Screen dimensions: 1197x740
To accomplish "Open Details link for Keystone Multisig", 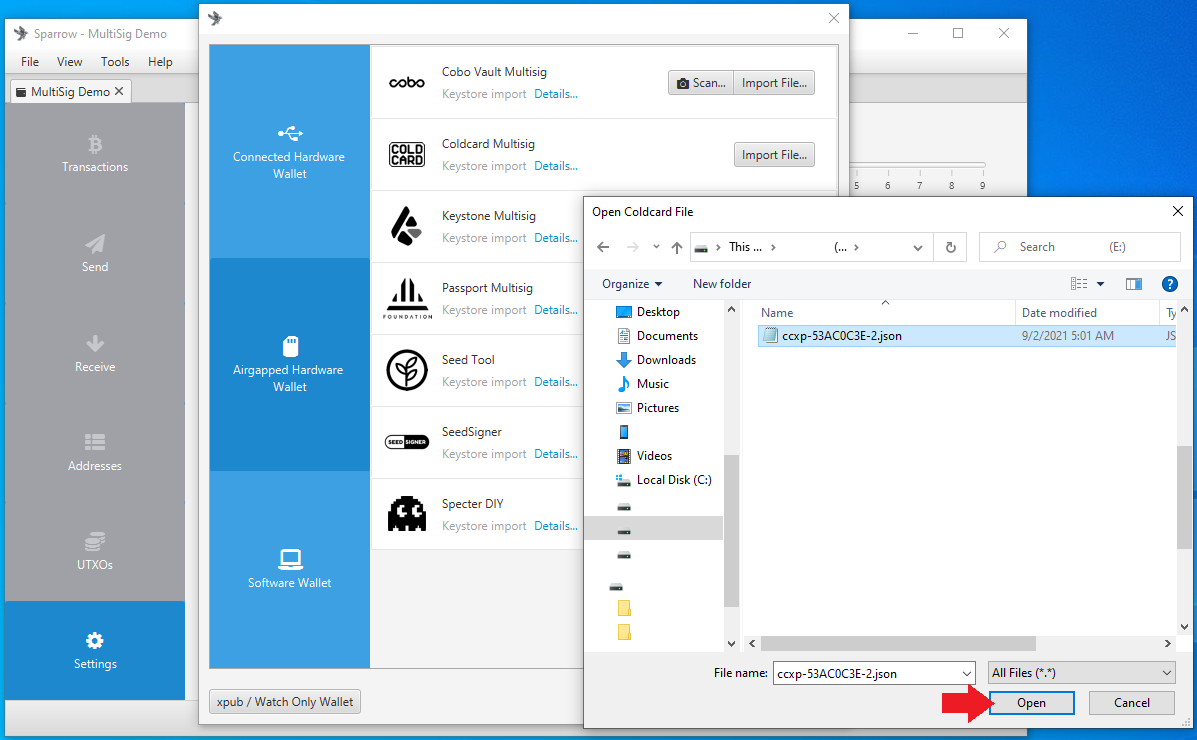I will (x=556, y=238).
